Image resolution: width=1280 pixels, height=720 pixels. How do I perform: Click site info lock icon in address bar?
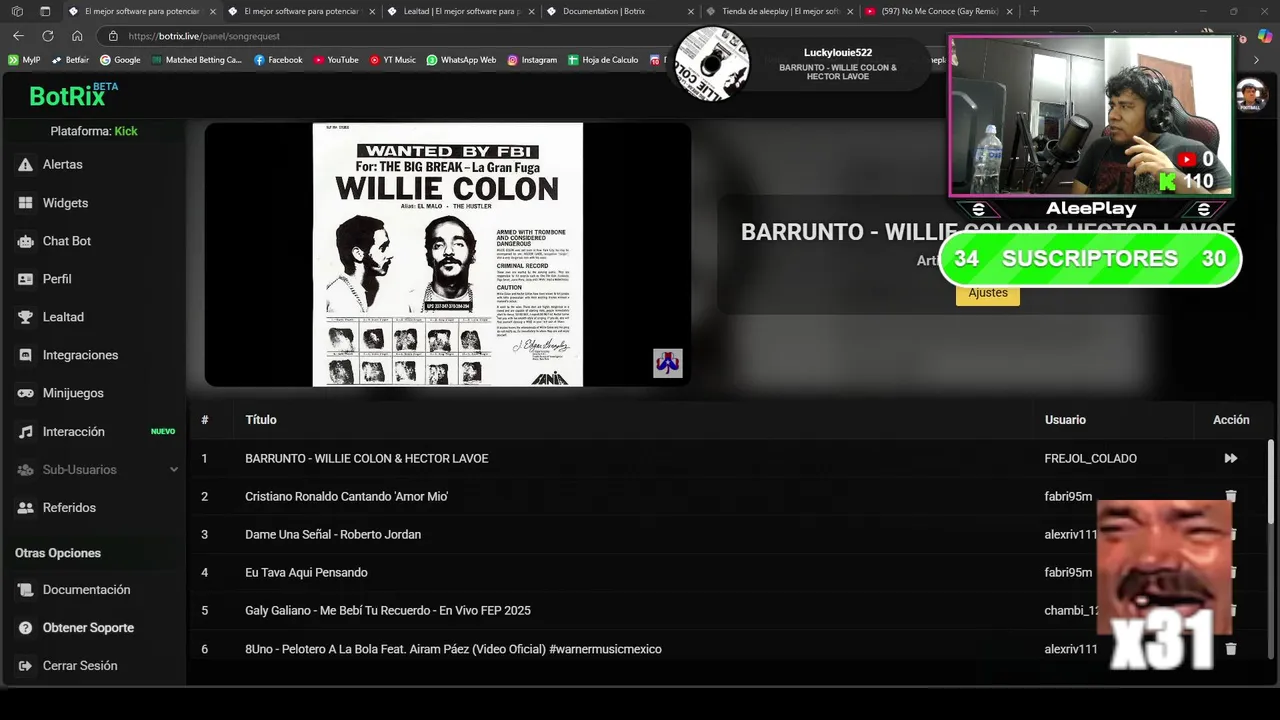(x=113, y=36)
